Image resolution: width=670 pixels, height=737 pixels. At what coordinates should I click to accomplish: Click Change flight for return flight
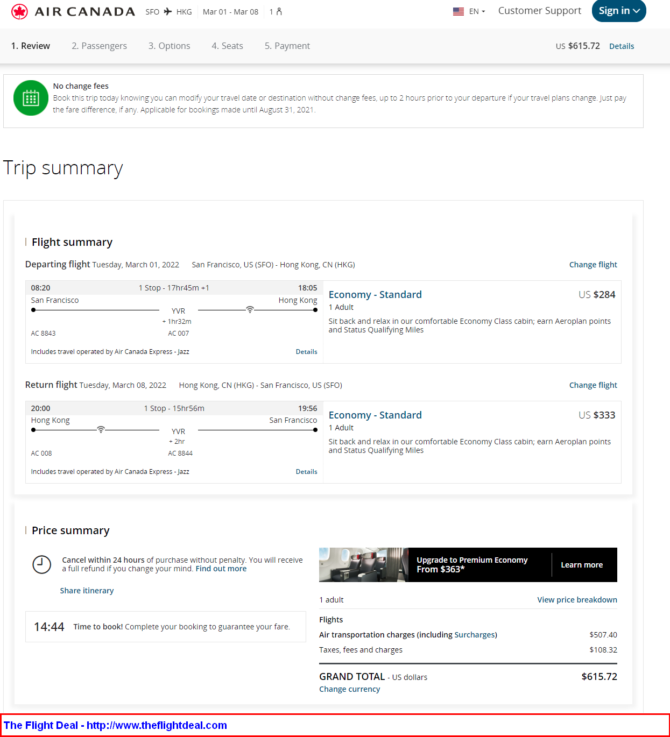tap(593, 385)
